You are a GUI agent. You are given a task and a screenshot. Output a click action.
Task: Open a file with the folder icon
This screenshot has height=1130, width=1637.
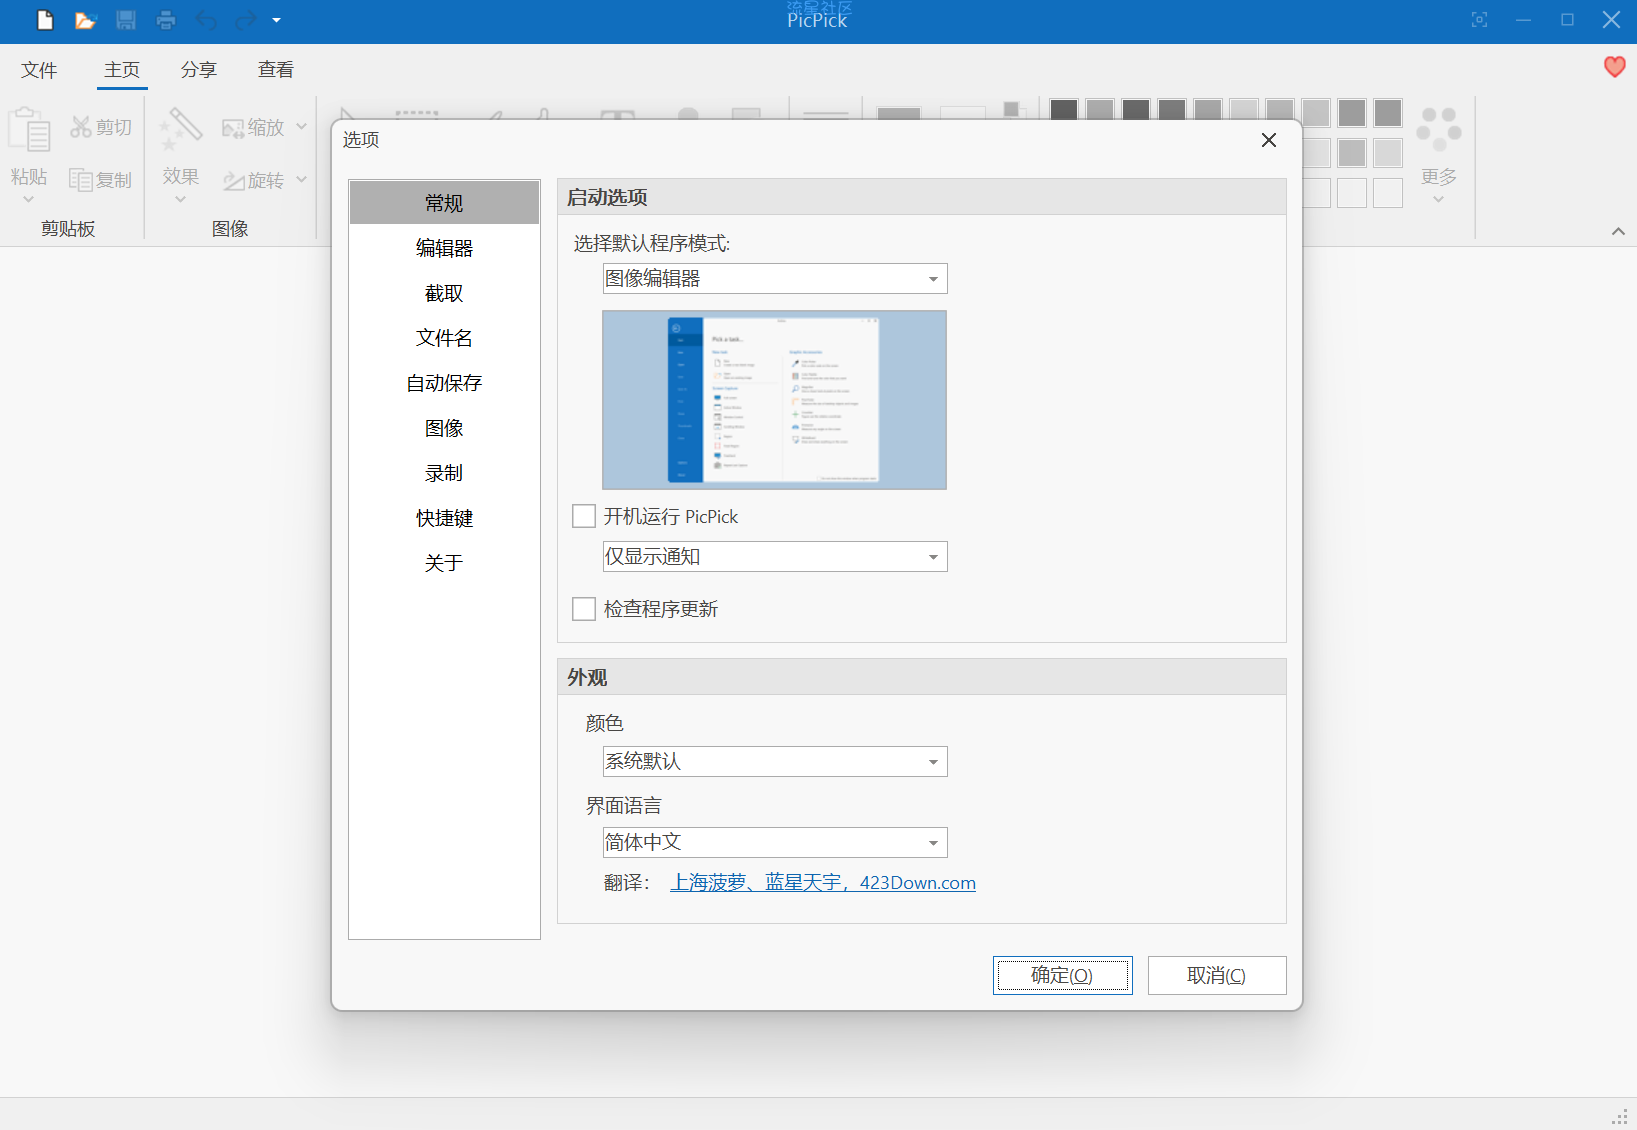(85, 20)
